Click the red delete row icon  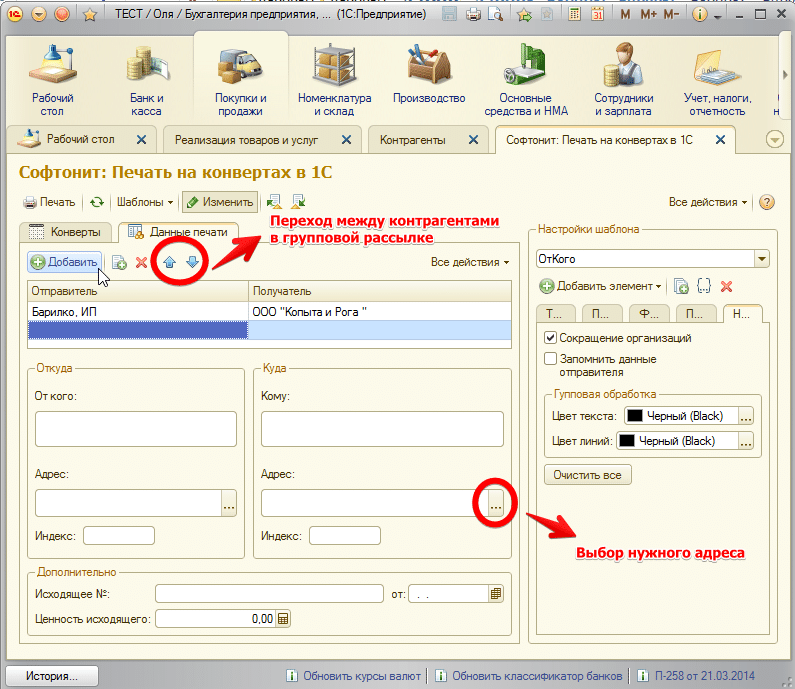tap(141, 263)
